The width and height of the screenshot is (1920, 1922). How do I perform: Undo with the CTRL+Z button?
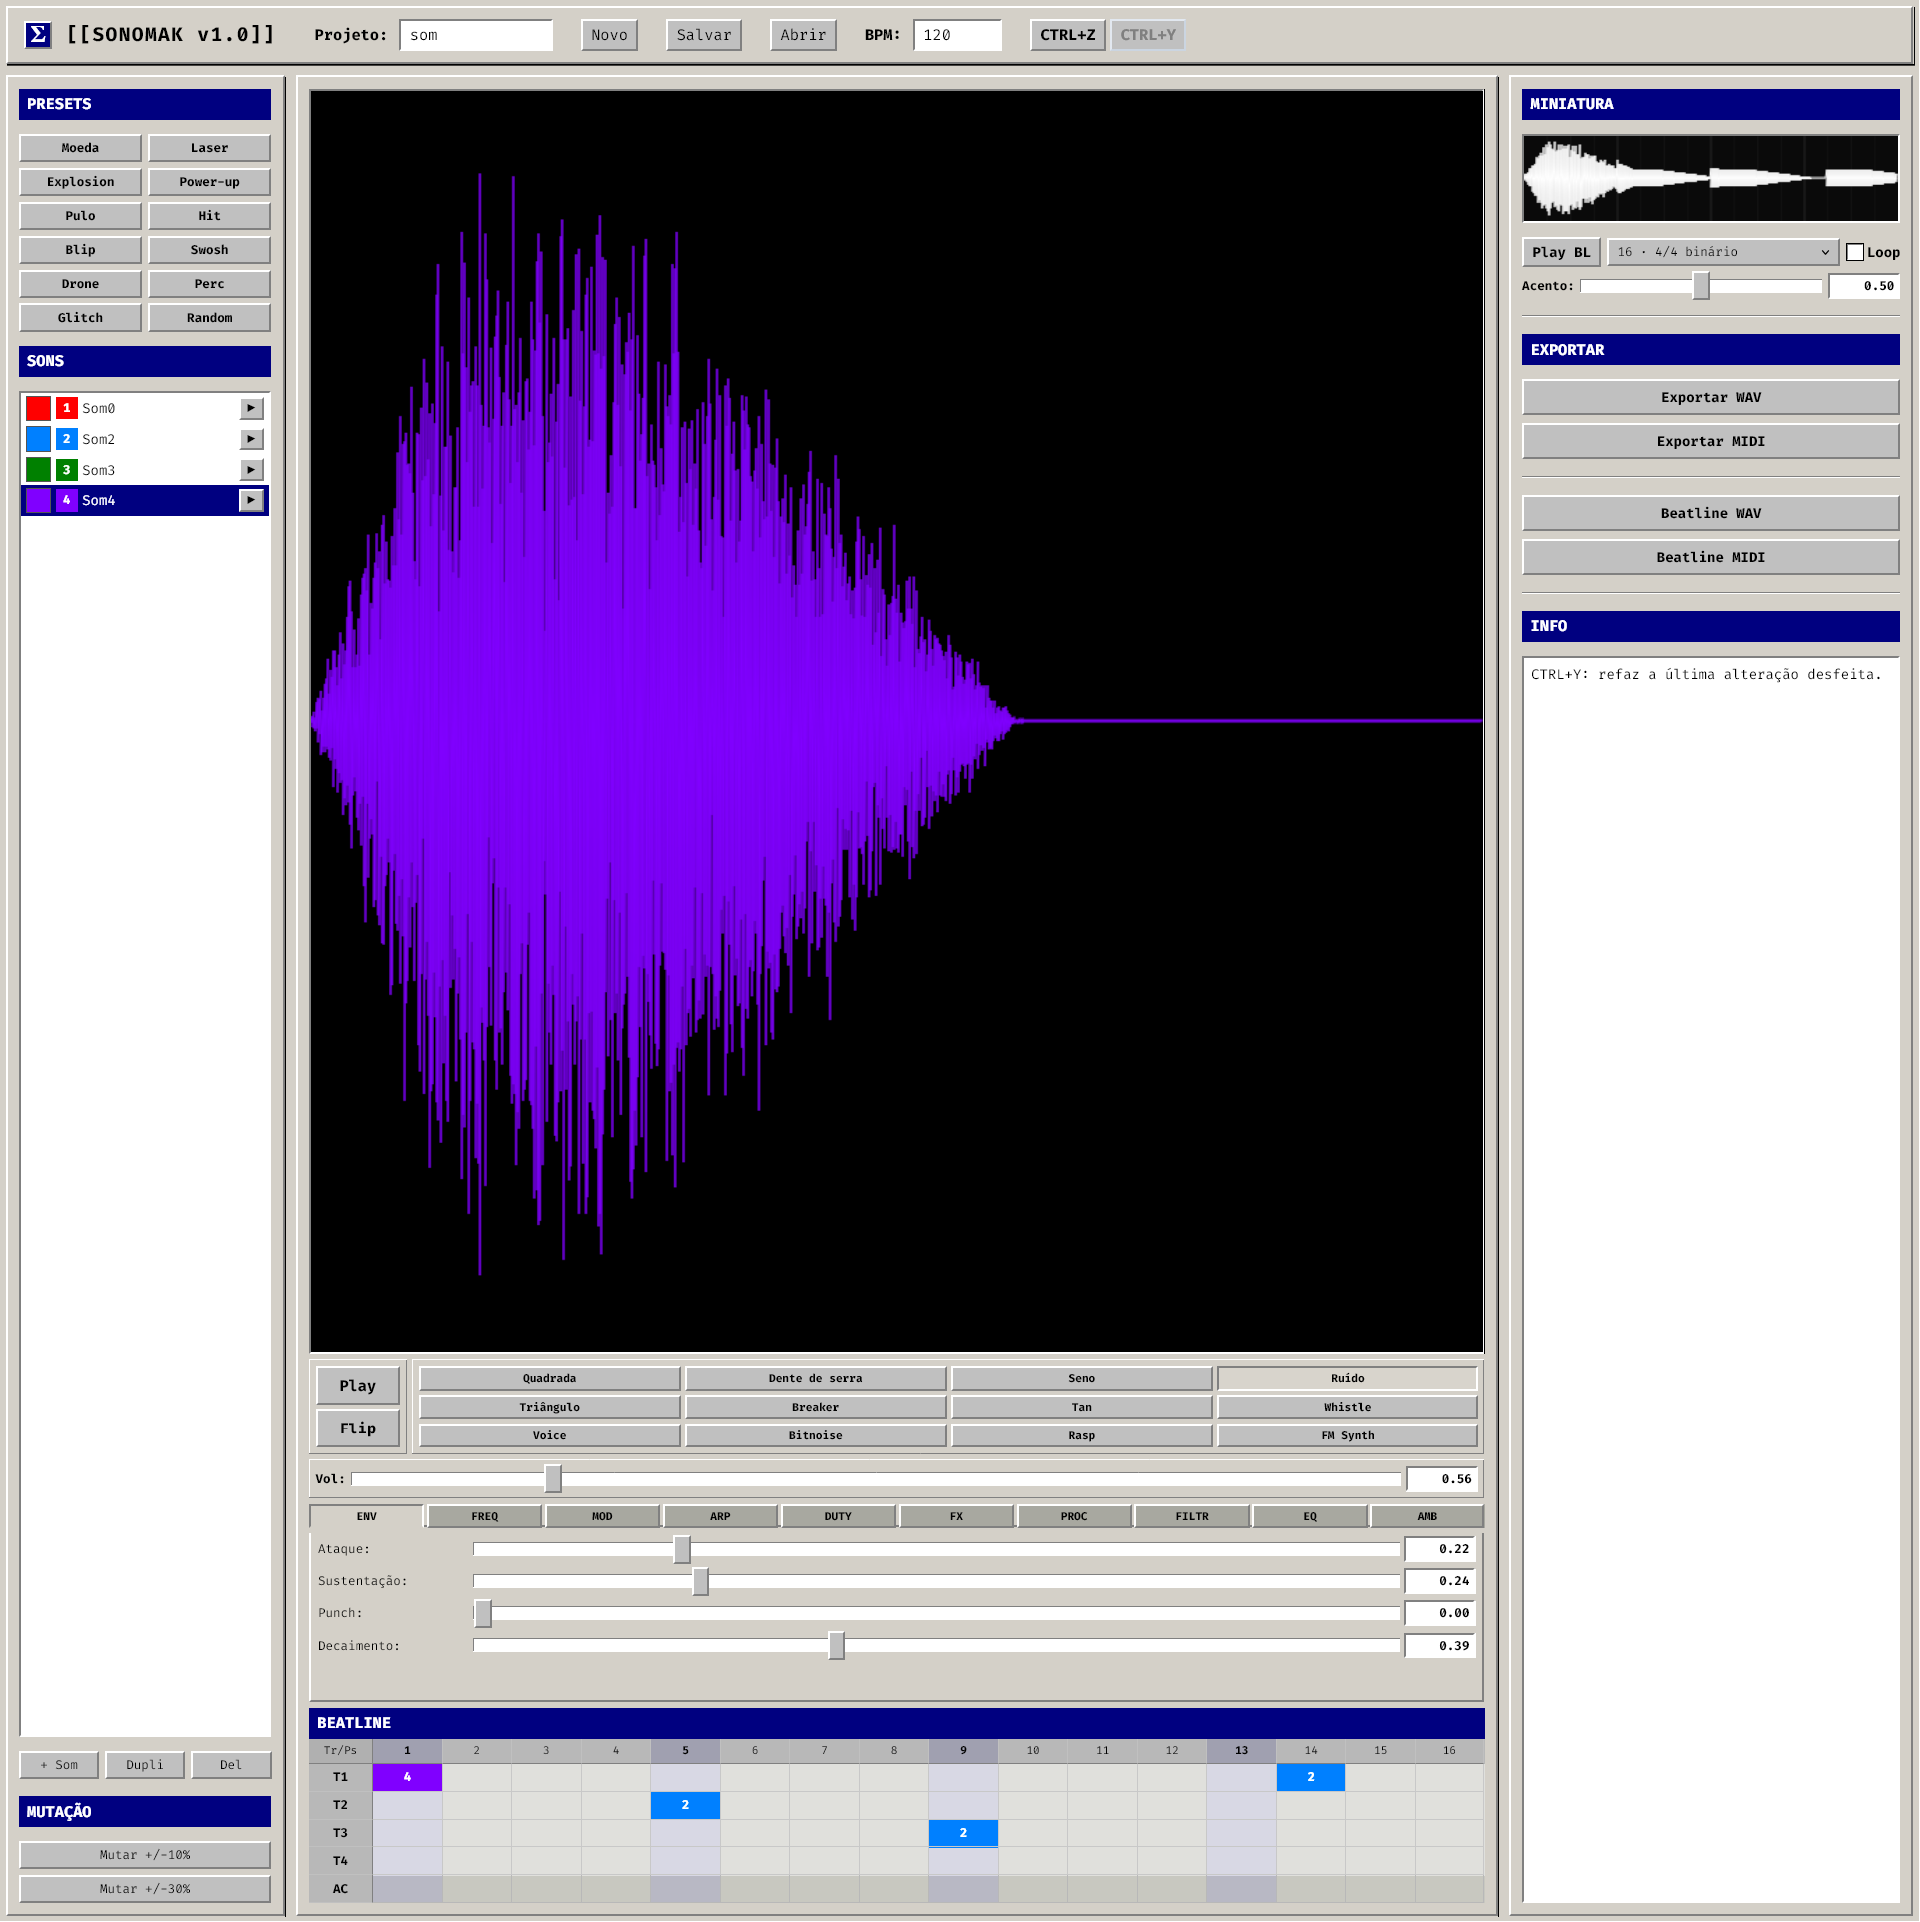[x=1068, y=35]
